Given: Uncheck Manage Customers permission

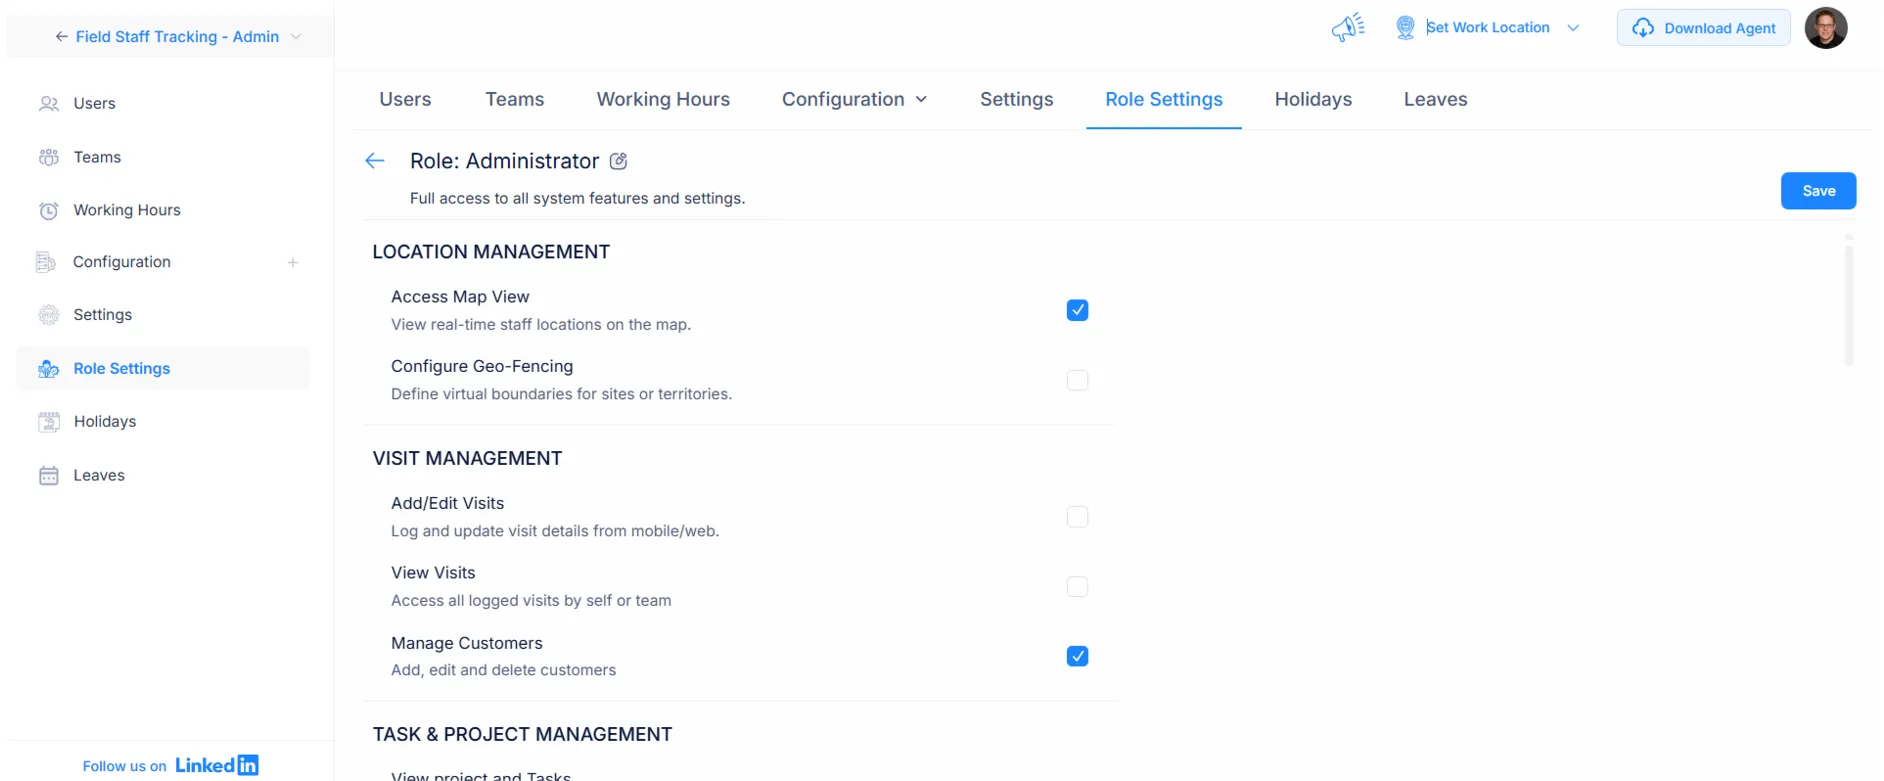Looking at the screenshot, I should tap(1077, 656).
